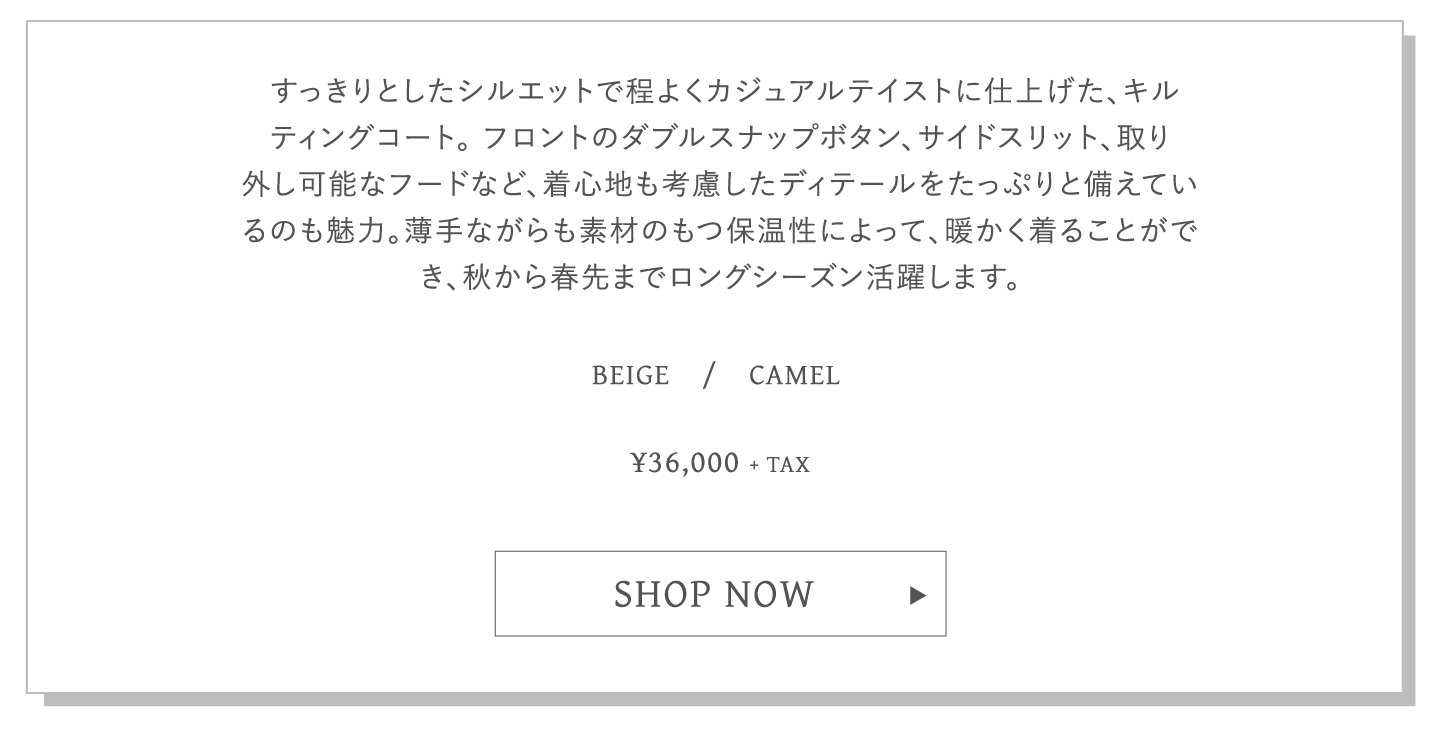The width and height of the screenshot is (1440, 730).
Task: Click the slash separator between BEIGE and CAMEL
Action: coord(709,377)
